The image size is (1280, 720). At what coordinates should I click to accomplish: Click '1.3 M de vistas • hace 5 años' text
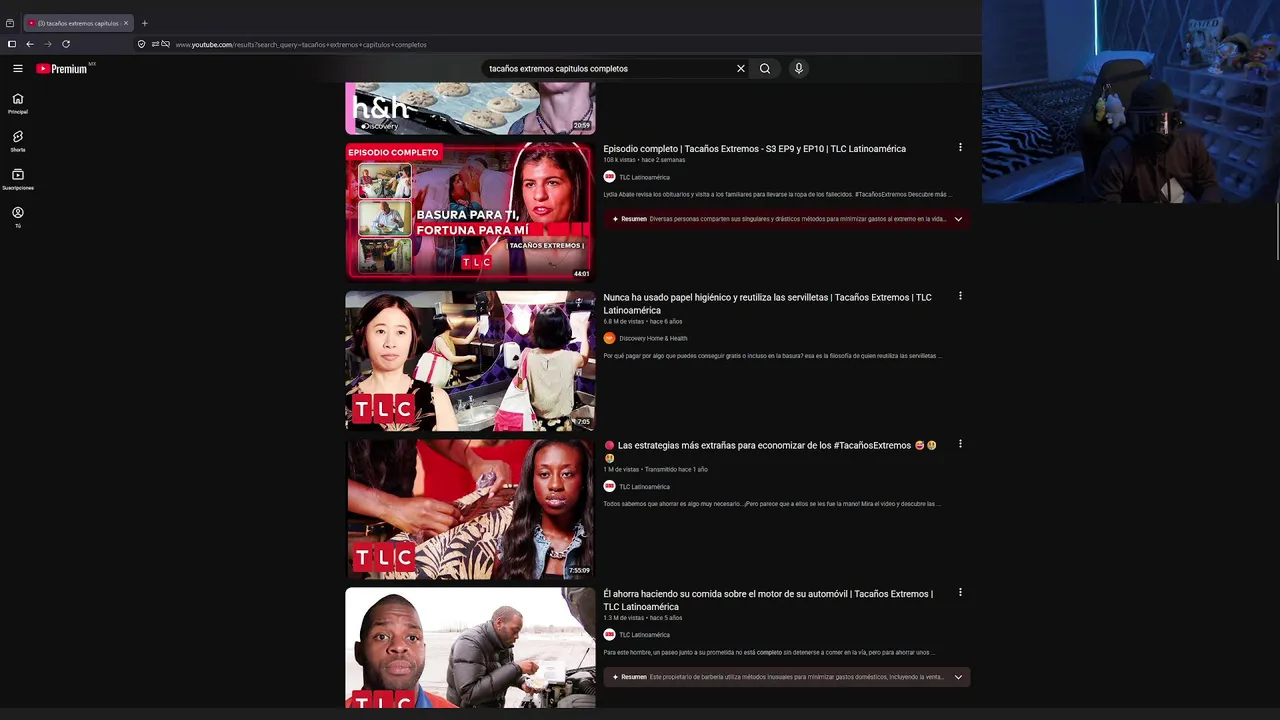coord(642,618)
